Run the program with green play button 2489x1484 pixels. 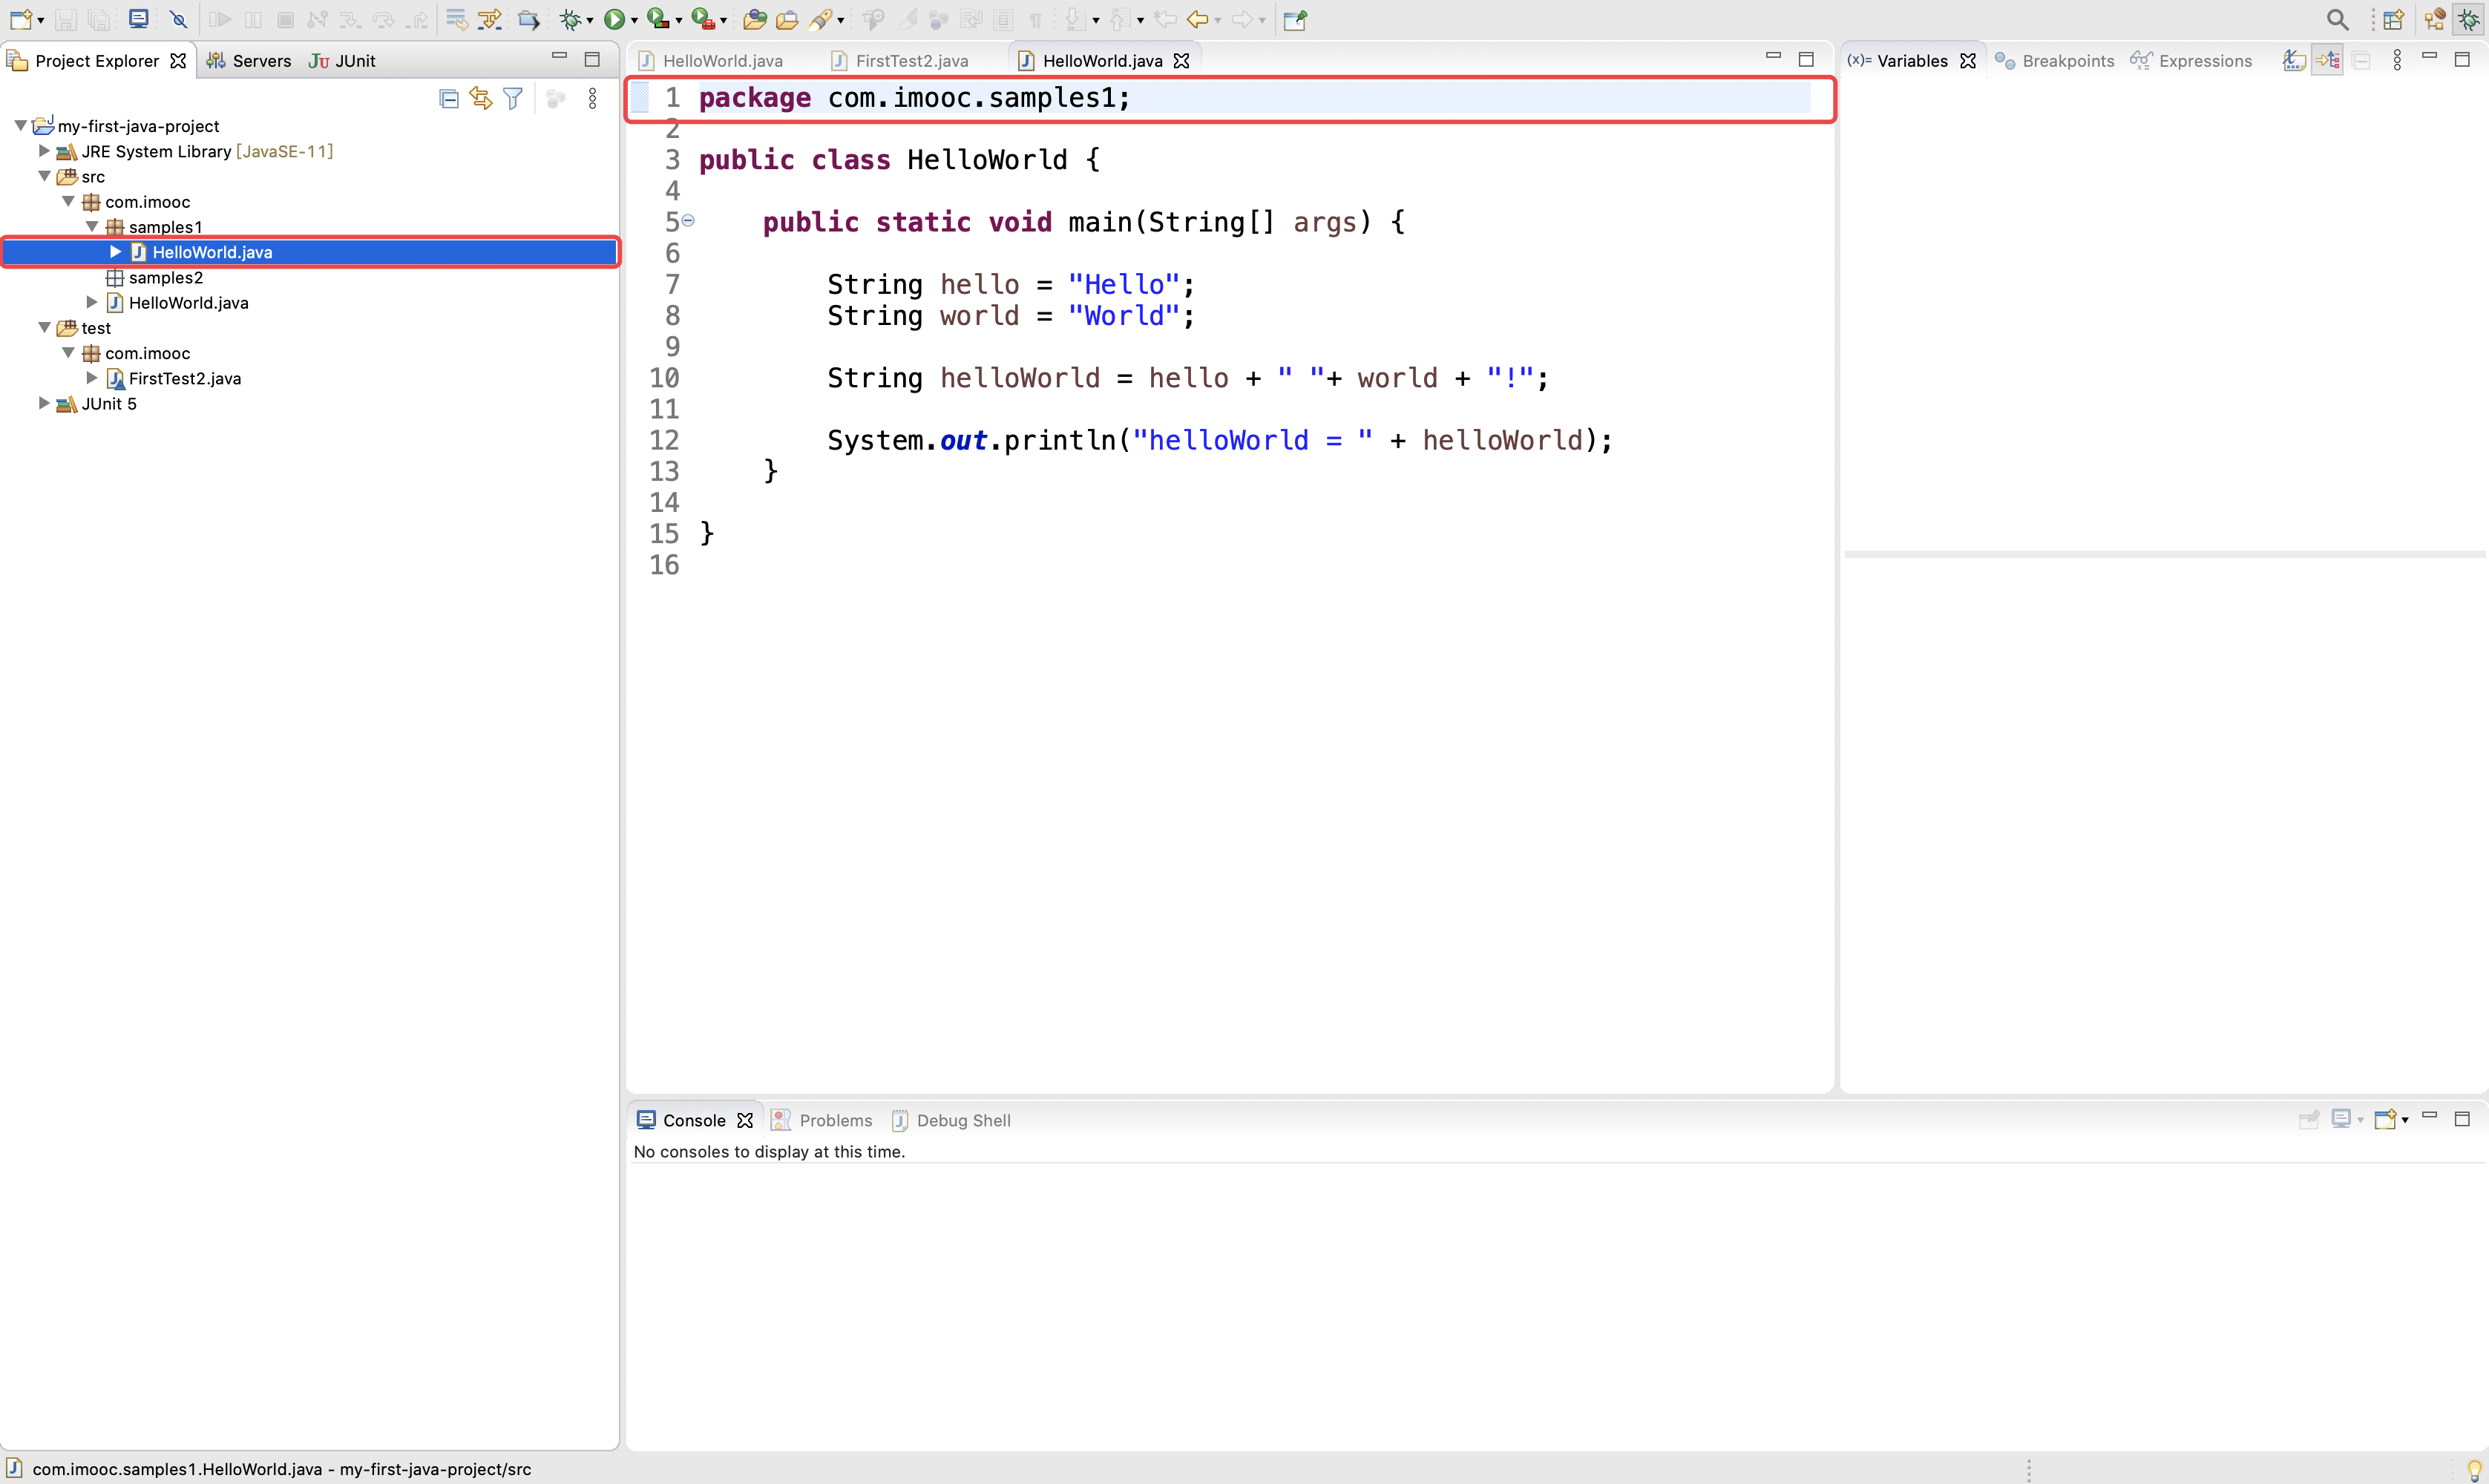(614, 19)
